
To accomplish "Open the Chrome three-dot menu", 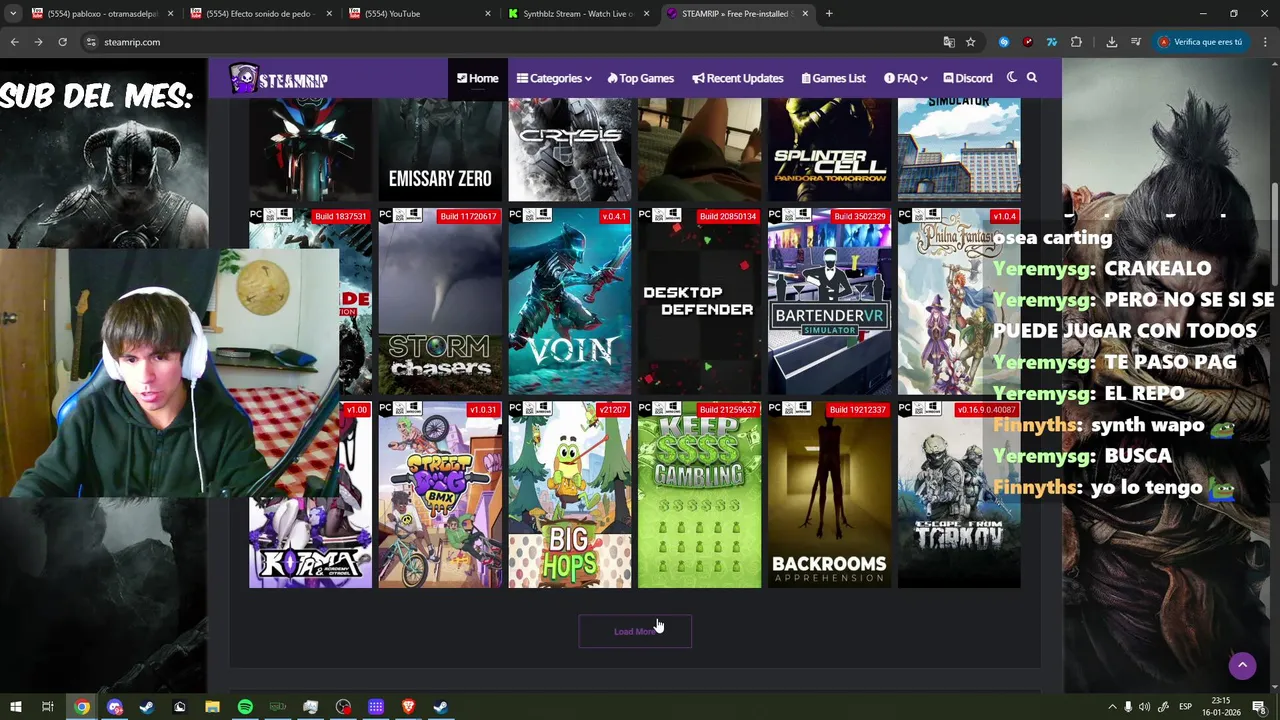I will coord(1265,42).
